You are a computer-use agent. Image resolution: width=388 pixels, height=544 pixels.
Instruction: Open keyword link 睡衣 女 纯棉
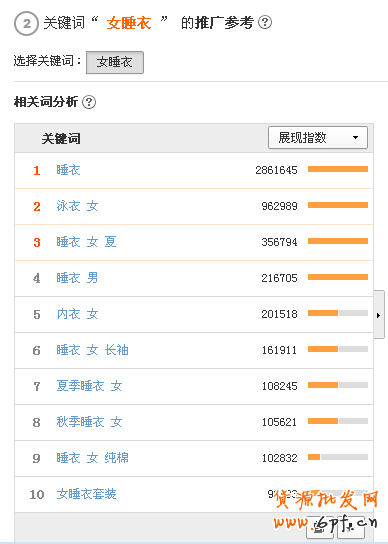[x=92, y=458]
